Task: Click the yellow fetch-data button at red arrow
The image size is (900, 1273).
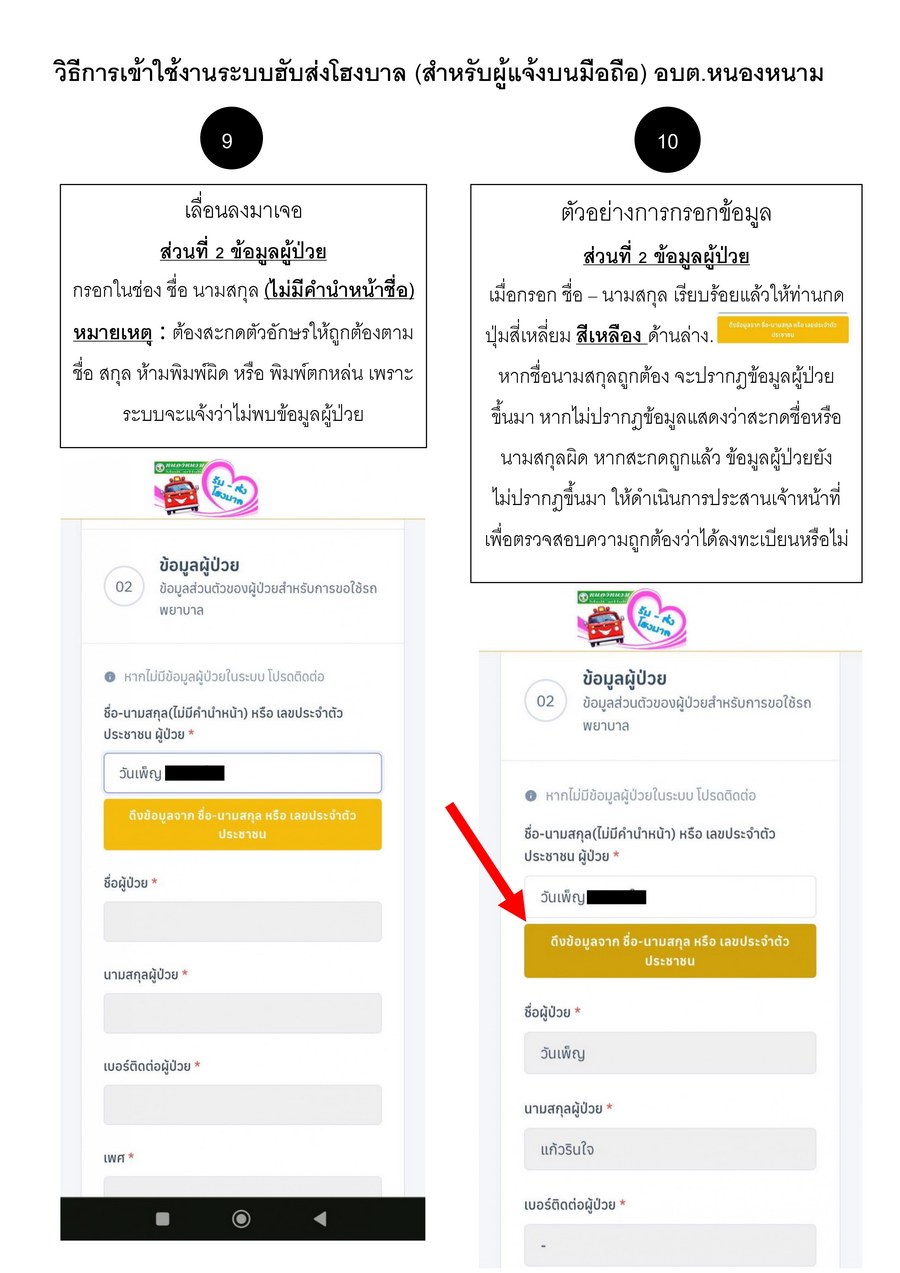Action: click(x=670, y=951)
